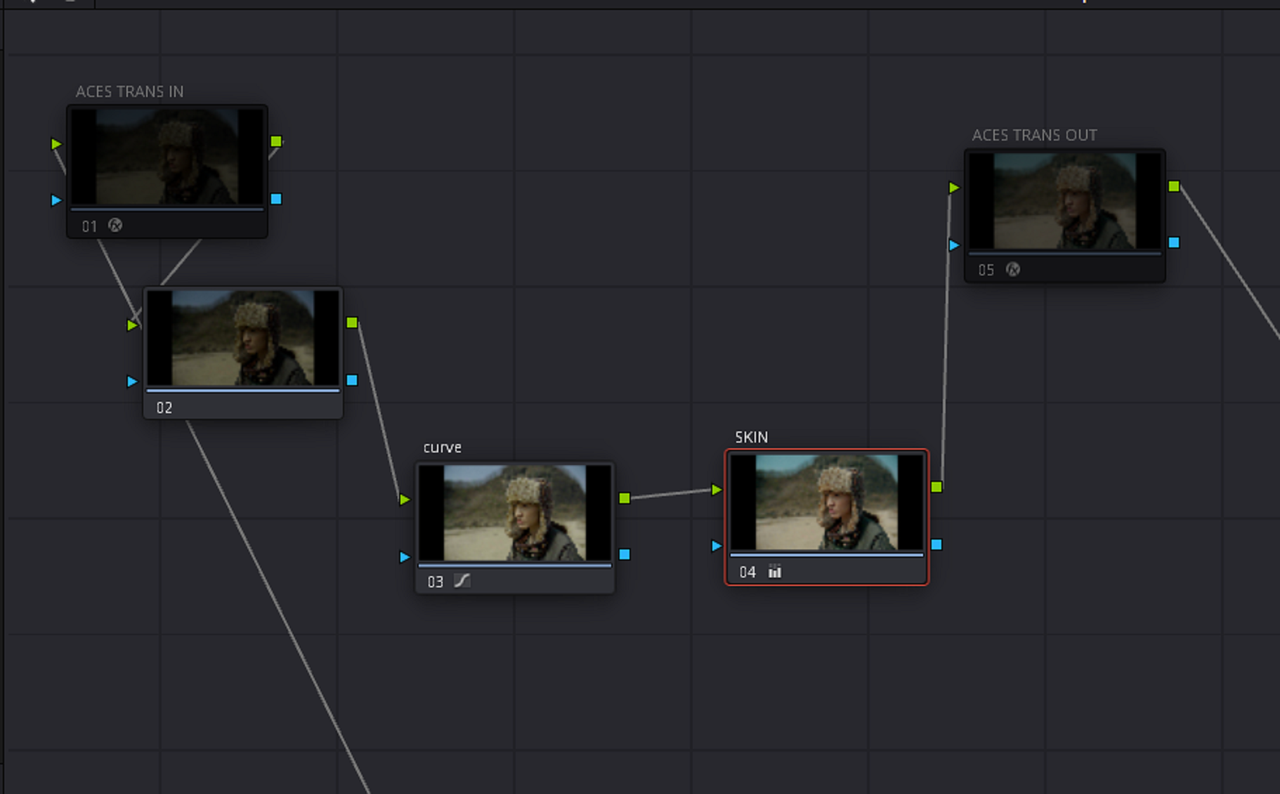Screen dimensions: 1280x794
Task: Select node 02 thumbnail
Action: 243,338
